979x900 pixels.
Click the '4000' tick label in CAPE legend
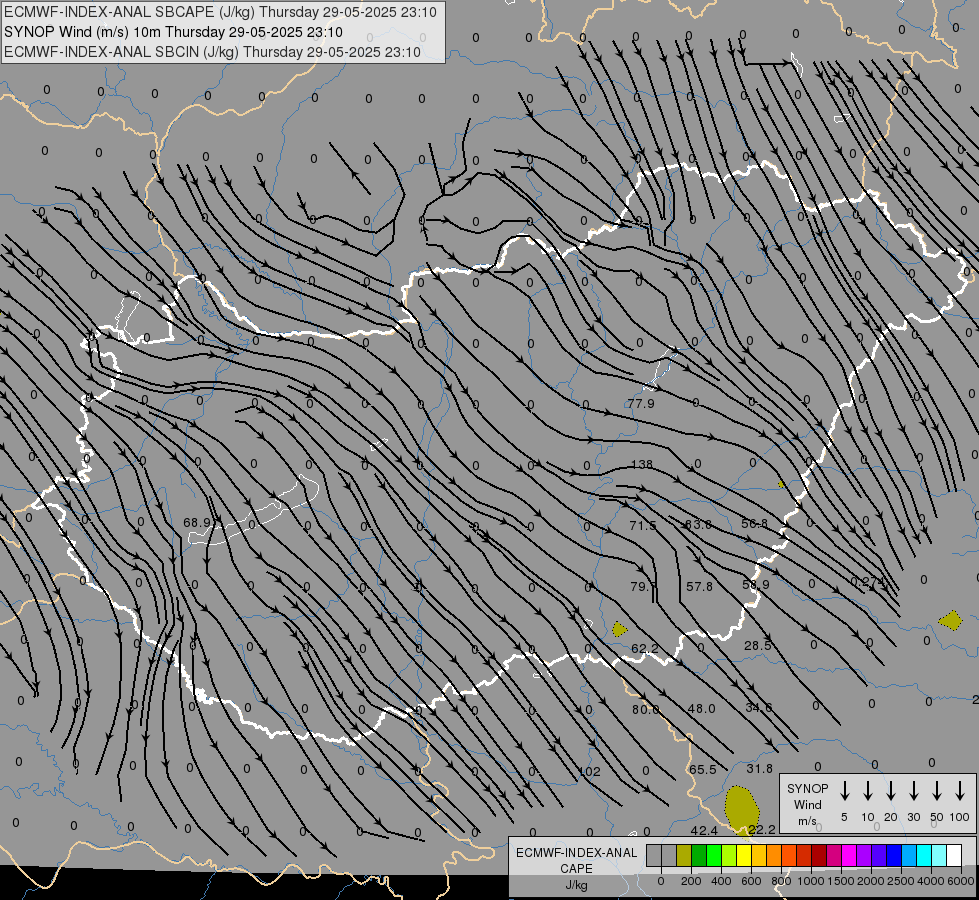(930, 881)
